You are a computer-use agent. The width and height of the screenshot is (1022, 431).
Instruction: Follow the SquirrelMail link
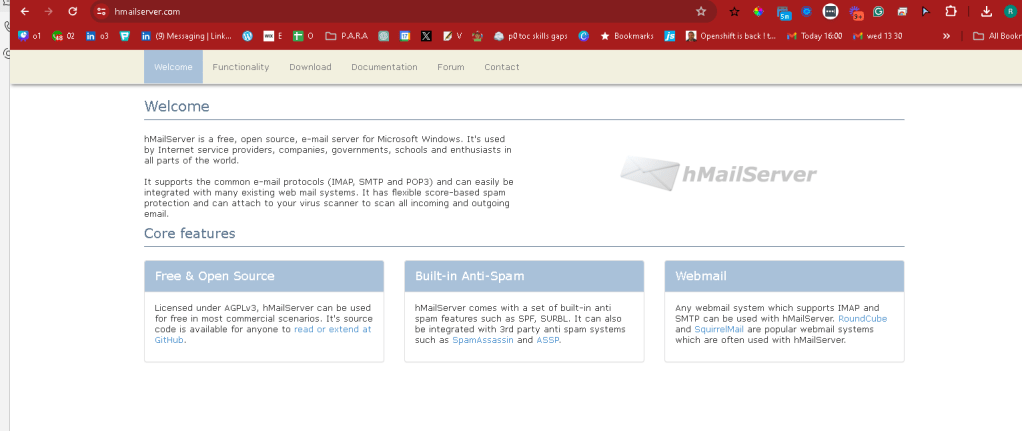[718, 329]
